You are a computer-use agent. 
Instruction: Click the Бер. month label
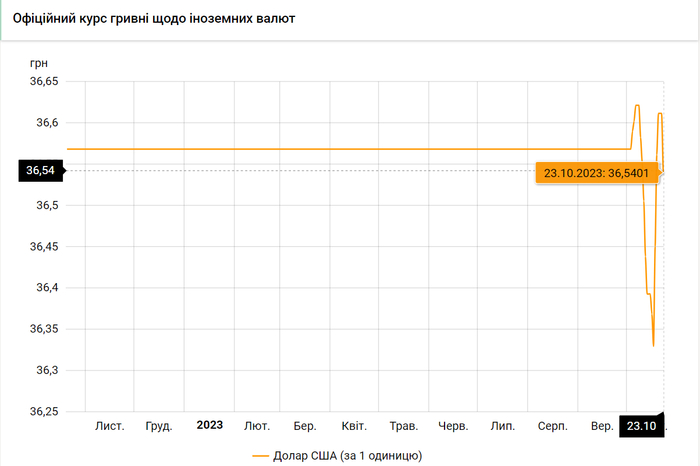[305, 426]
